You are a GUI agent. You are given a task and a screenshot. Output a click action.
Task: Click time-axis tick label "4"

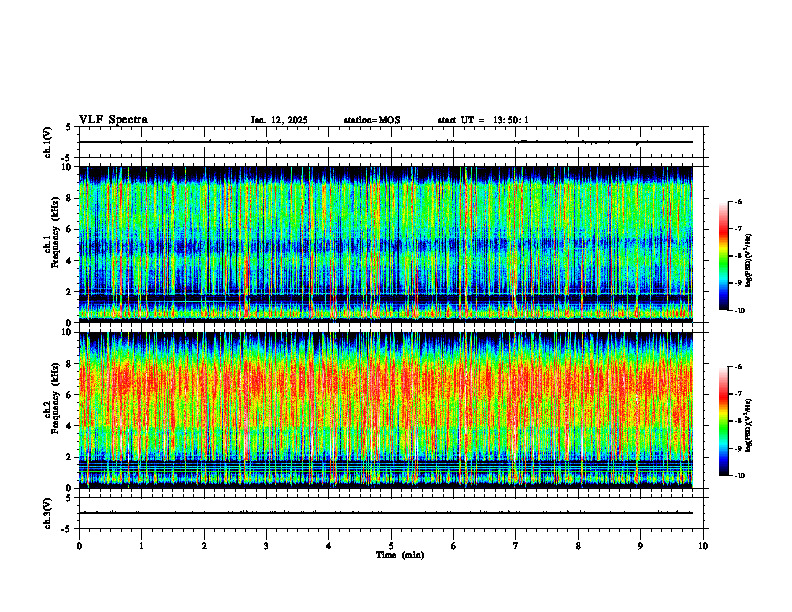click(x=329, y=546)
